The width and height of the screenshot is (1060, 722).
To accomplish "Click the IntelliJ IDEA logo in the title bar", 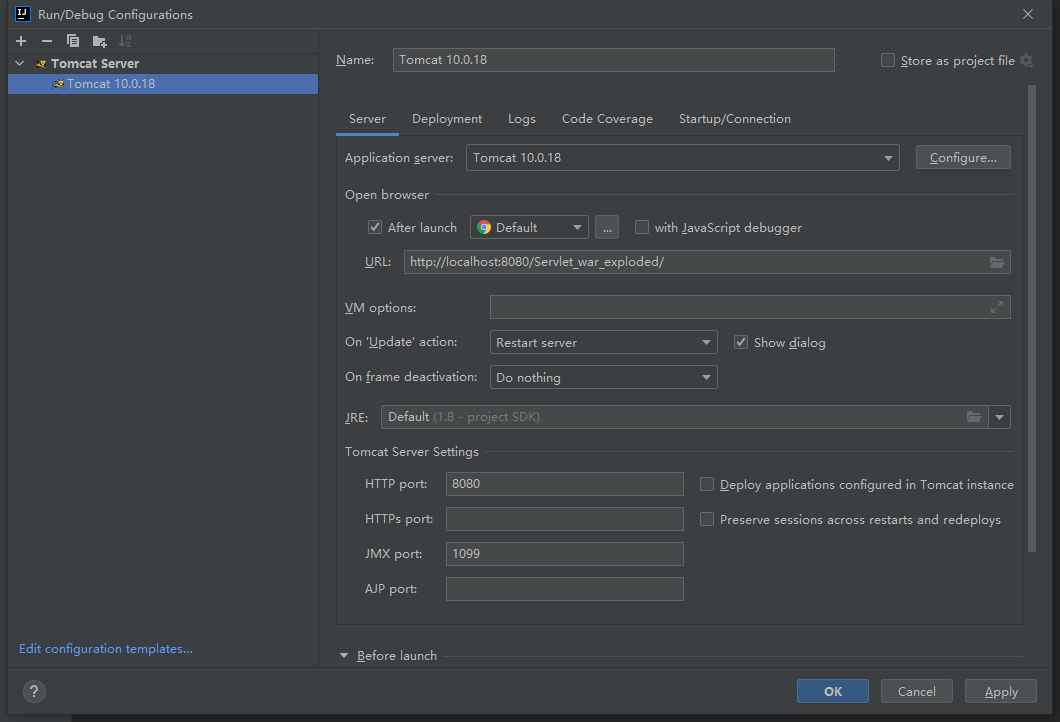I will pos(22,14).
